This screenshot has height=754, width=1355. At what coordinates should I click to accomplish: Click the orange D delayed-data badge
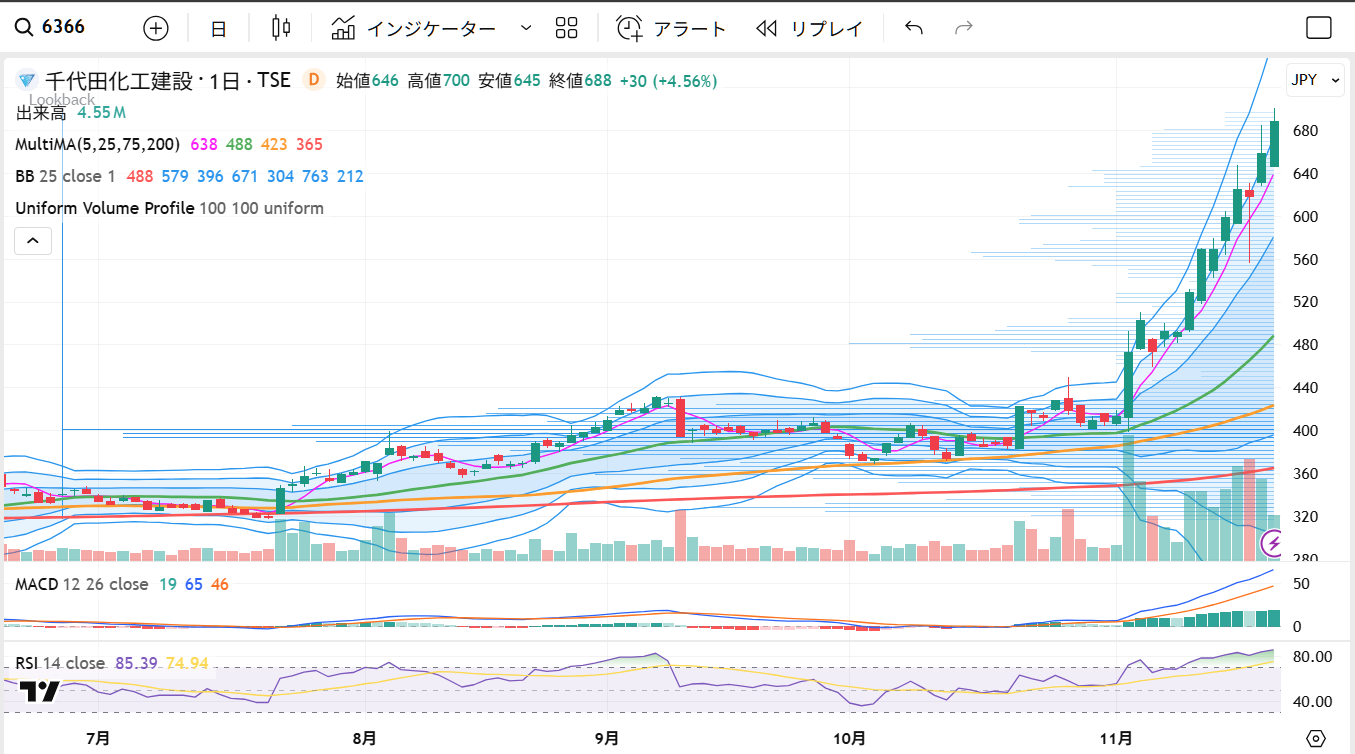click(314, 79)
